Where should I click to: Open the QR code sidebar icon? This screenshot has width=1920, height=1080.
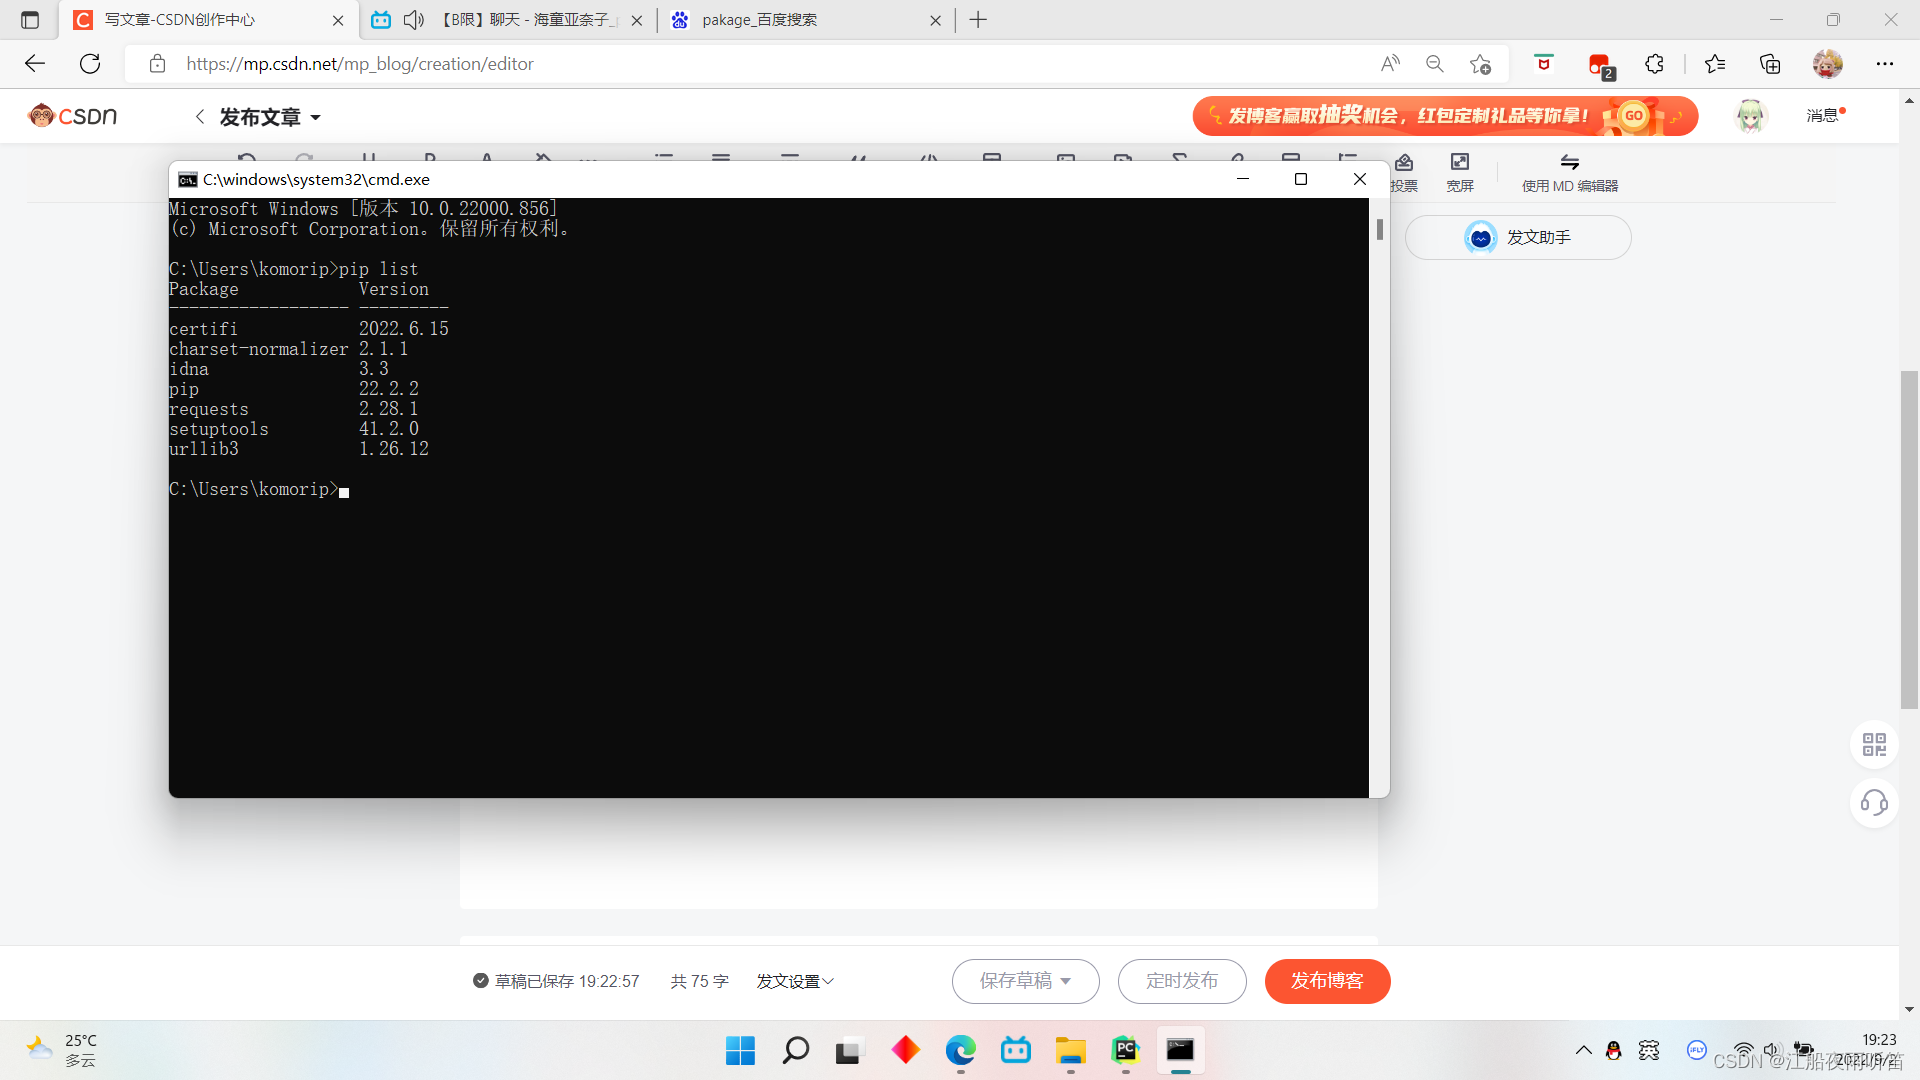1874,744
